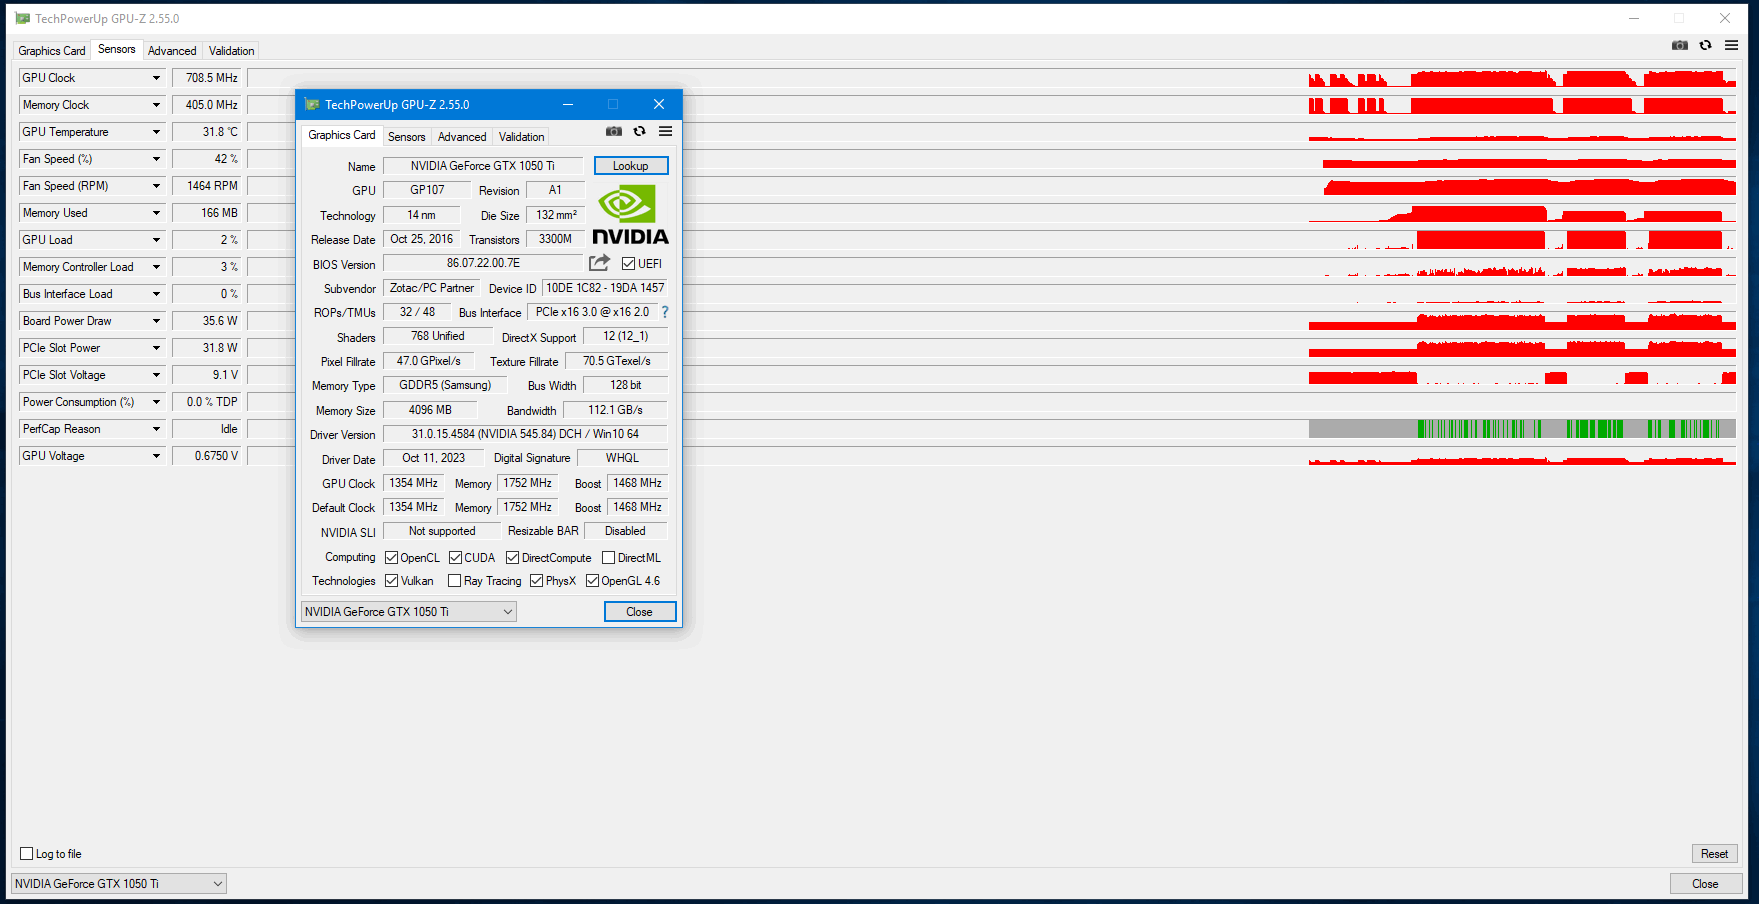
Task: Open hamburger menu in Graphics Card dialog
Action: point(666,131)
